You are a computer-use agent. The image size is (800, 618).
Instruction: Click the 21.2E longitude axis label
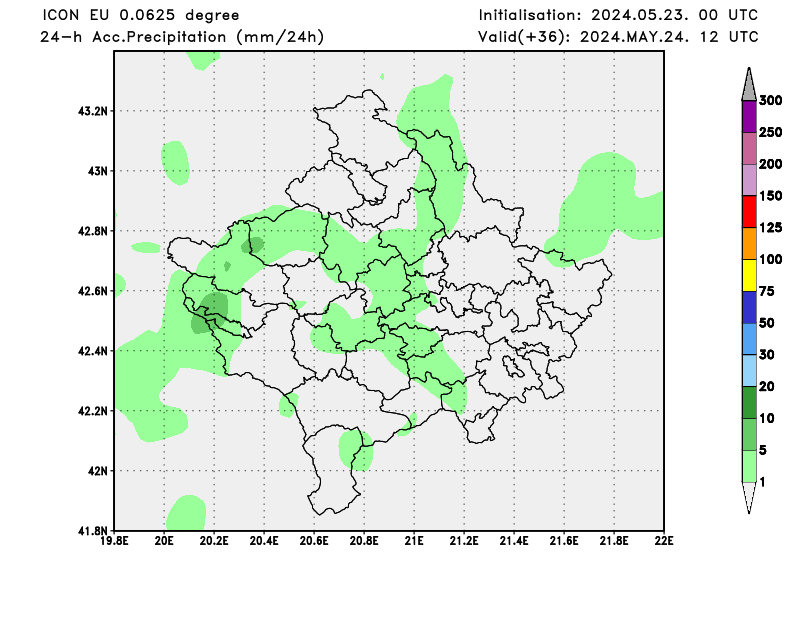pyautogui.click(x=464, y=540)
